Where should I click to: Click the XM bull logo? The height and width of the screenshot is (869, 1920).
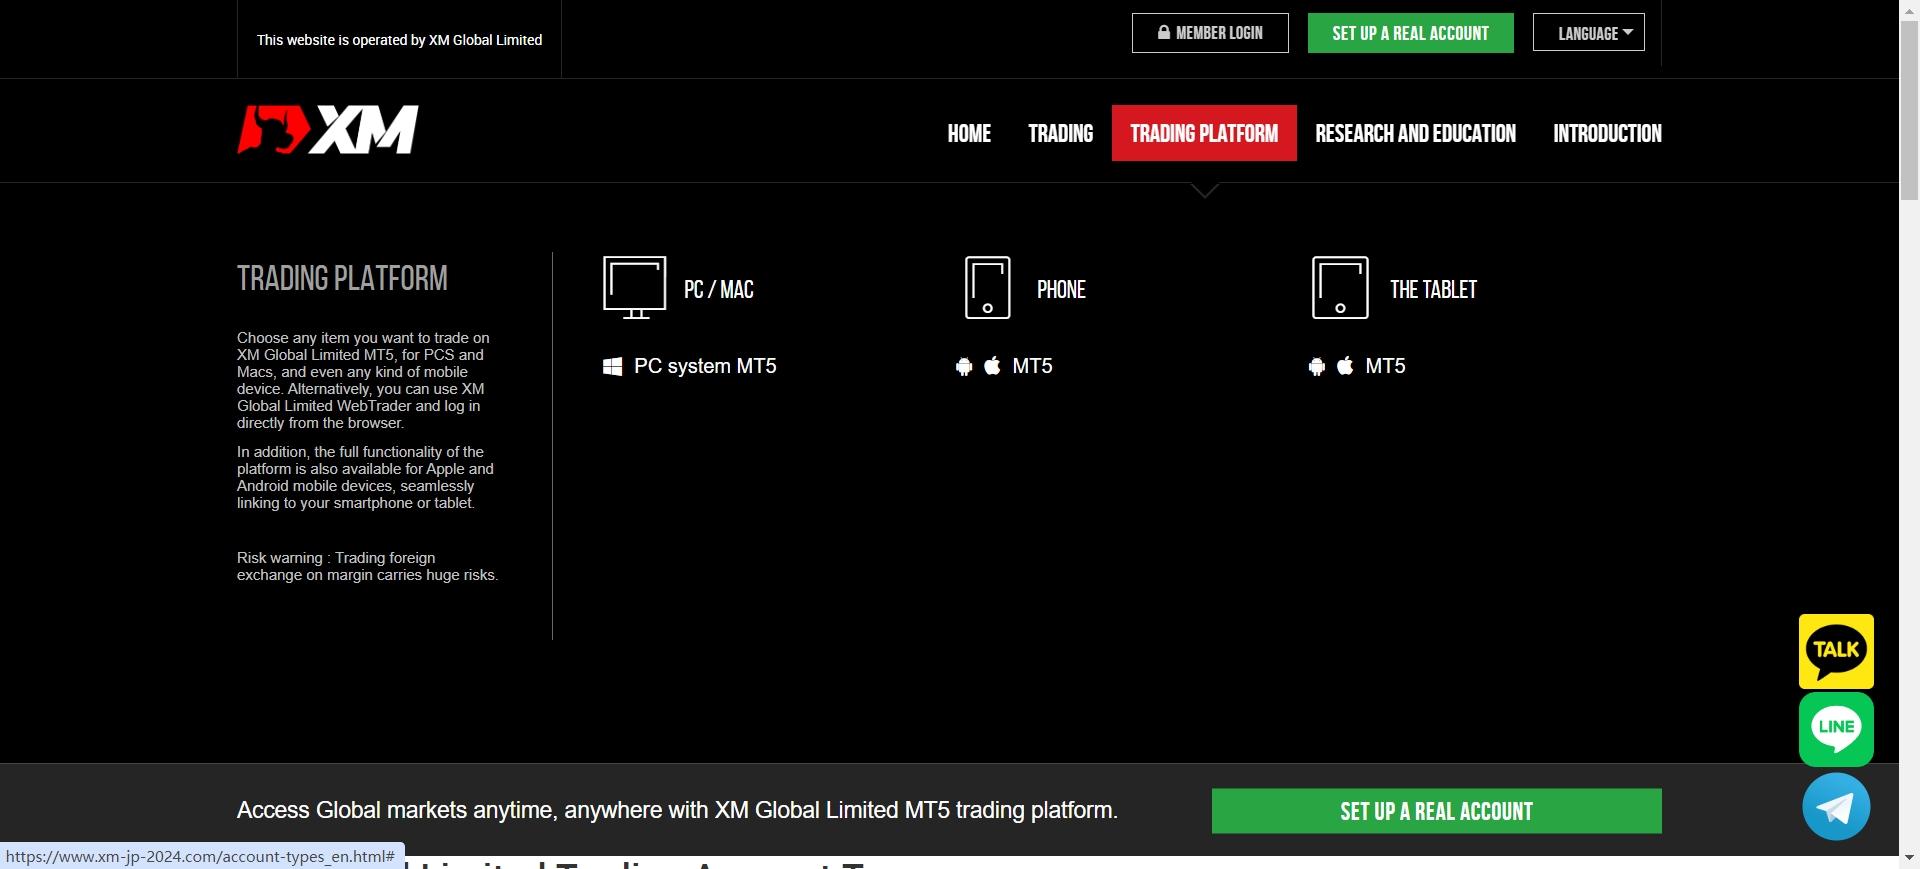328,130
